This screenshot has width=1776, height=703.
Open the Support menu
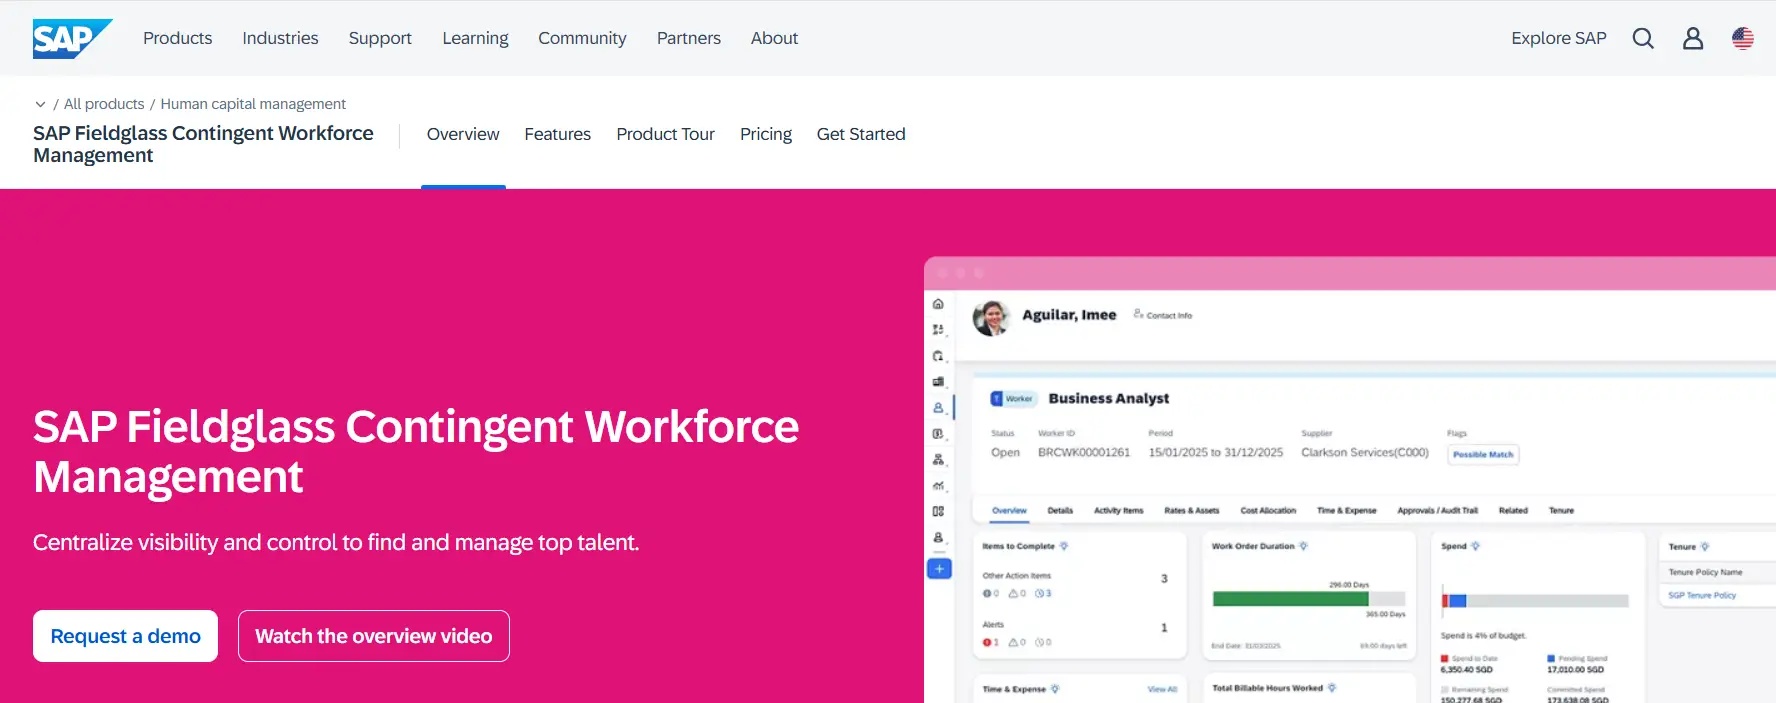point(380,38)
